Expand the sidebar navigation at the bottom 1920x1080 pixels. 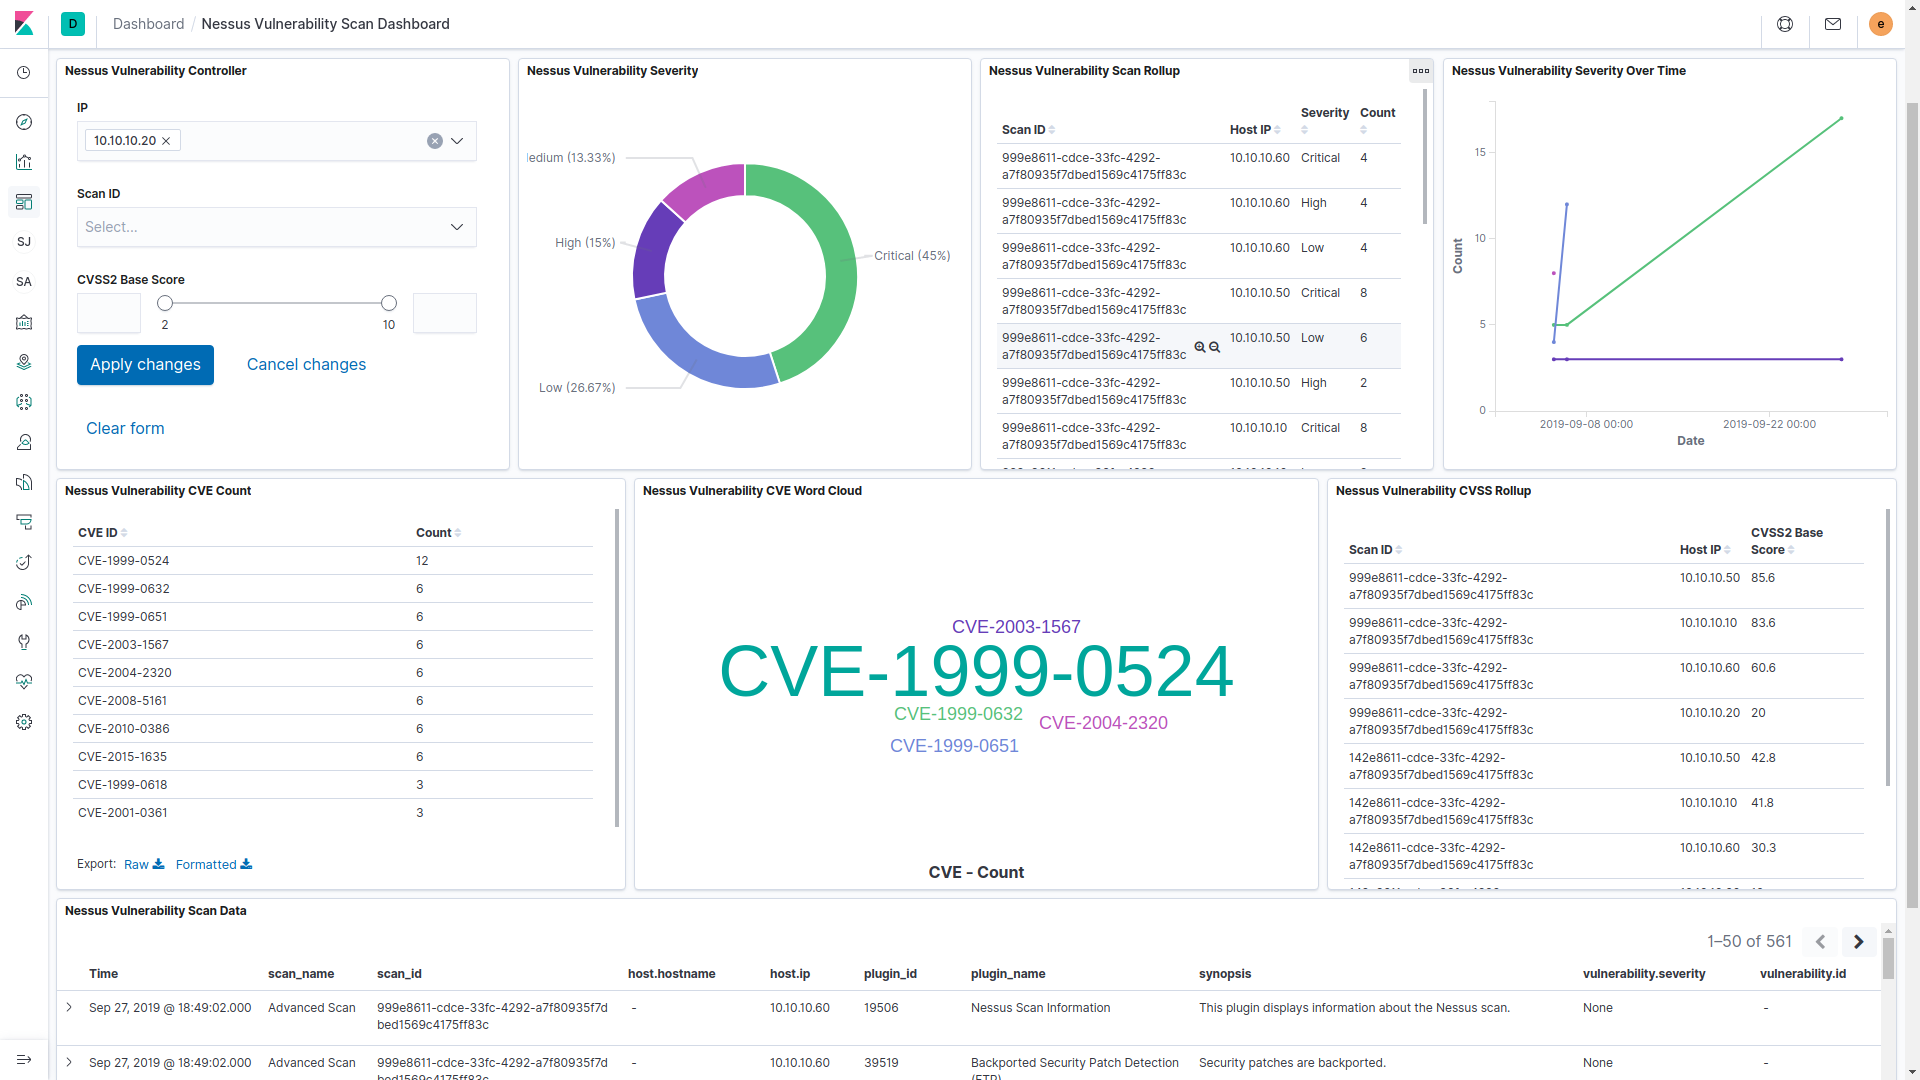24,1059
